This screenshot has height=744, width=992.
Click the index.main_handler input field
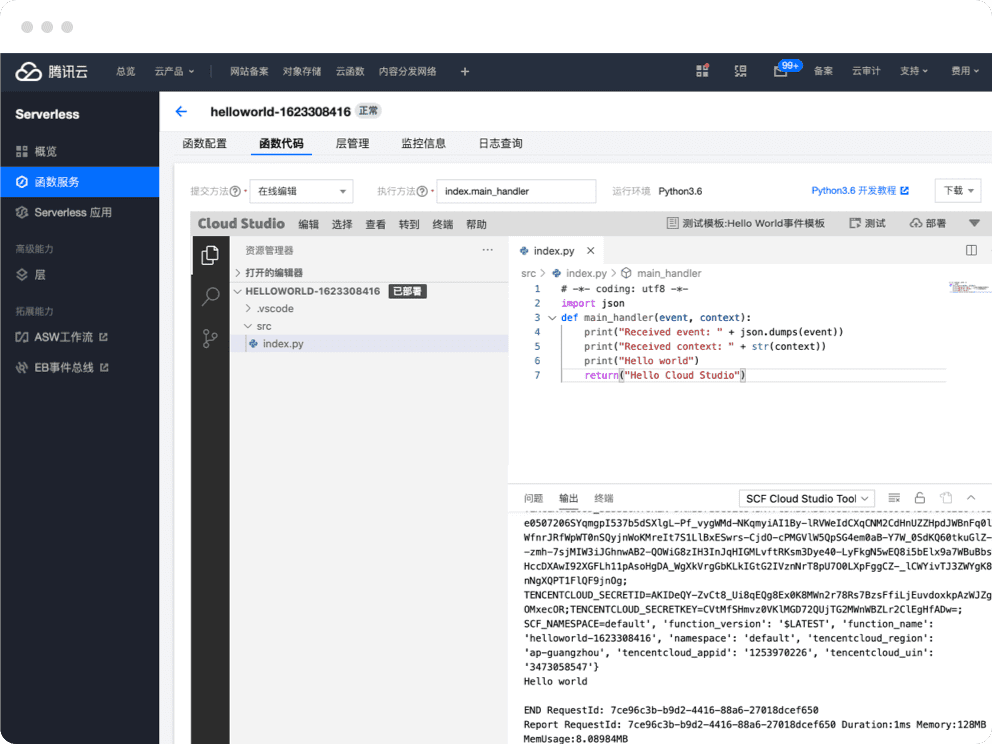516,191
